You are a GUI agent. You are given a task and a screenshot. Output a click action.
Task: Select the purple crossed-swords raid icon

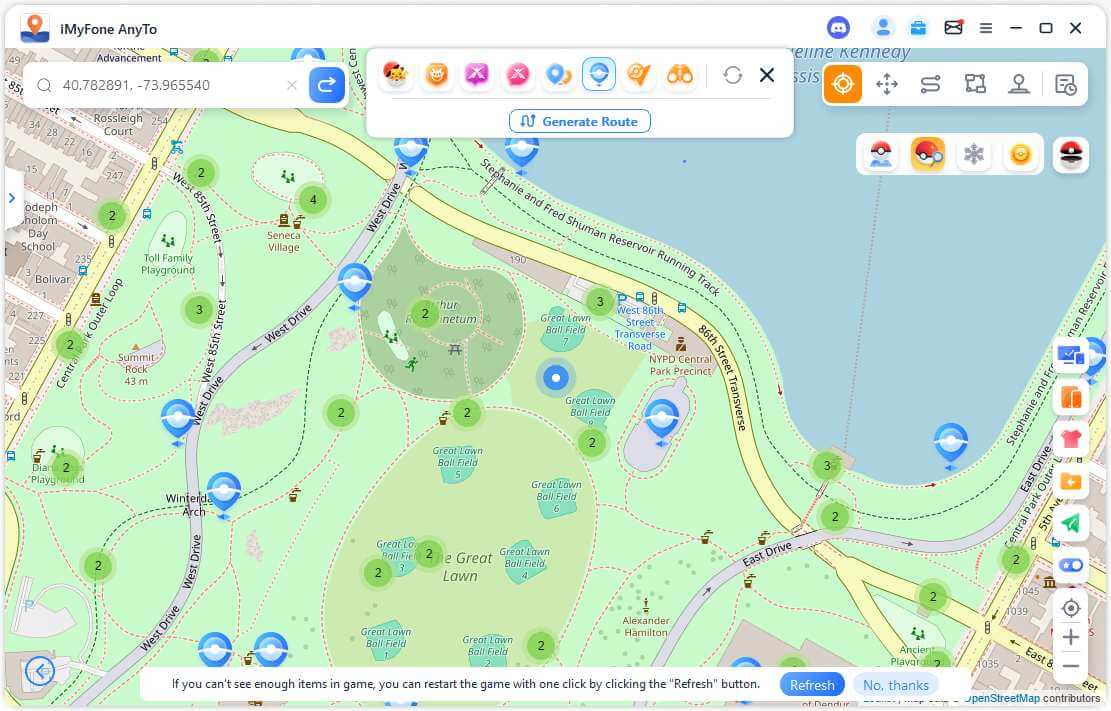click(477, 74)
